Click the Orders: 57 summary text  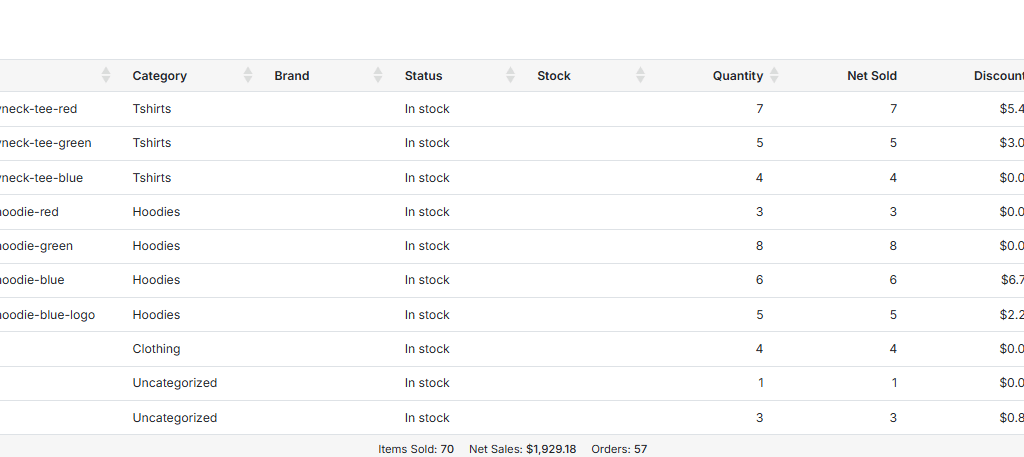(619, 449)
